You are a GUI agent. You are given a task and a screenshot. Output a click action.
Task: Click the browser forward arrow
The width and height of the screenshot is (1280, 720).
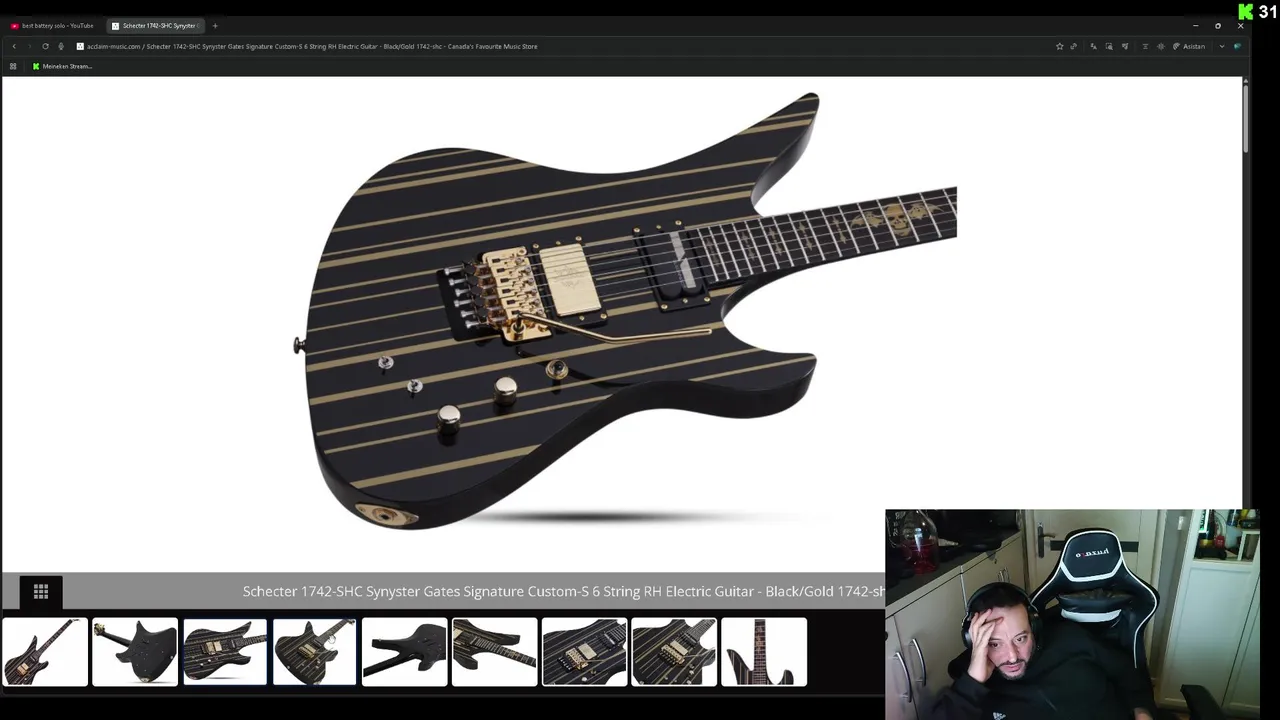tap(29, 46)
